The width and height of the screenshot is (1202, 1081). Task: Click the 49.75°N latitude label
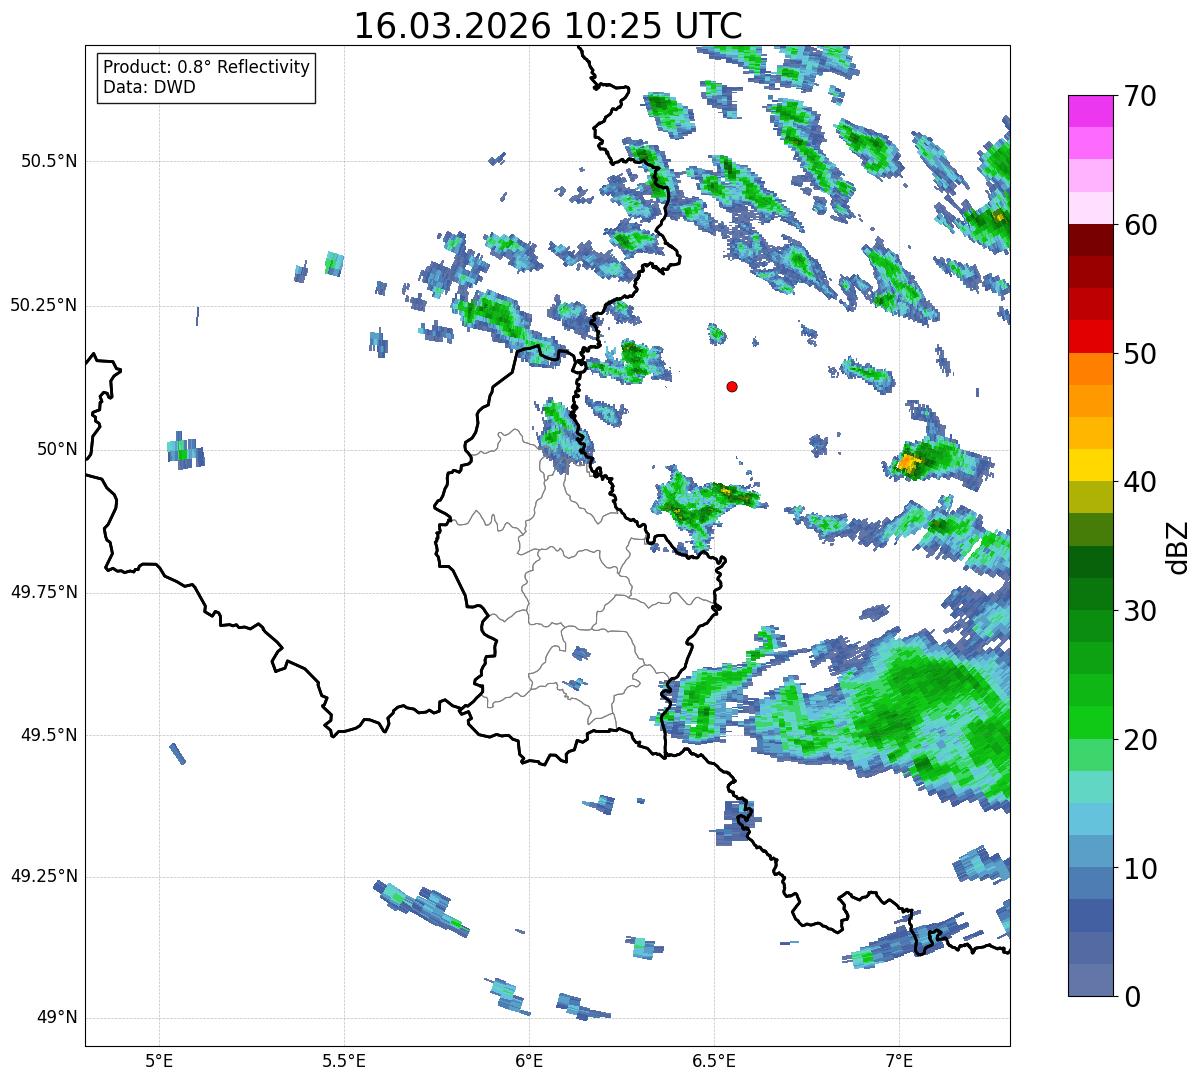(x=44, y=592)
